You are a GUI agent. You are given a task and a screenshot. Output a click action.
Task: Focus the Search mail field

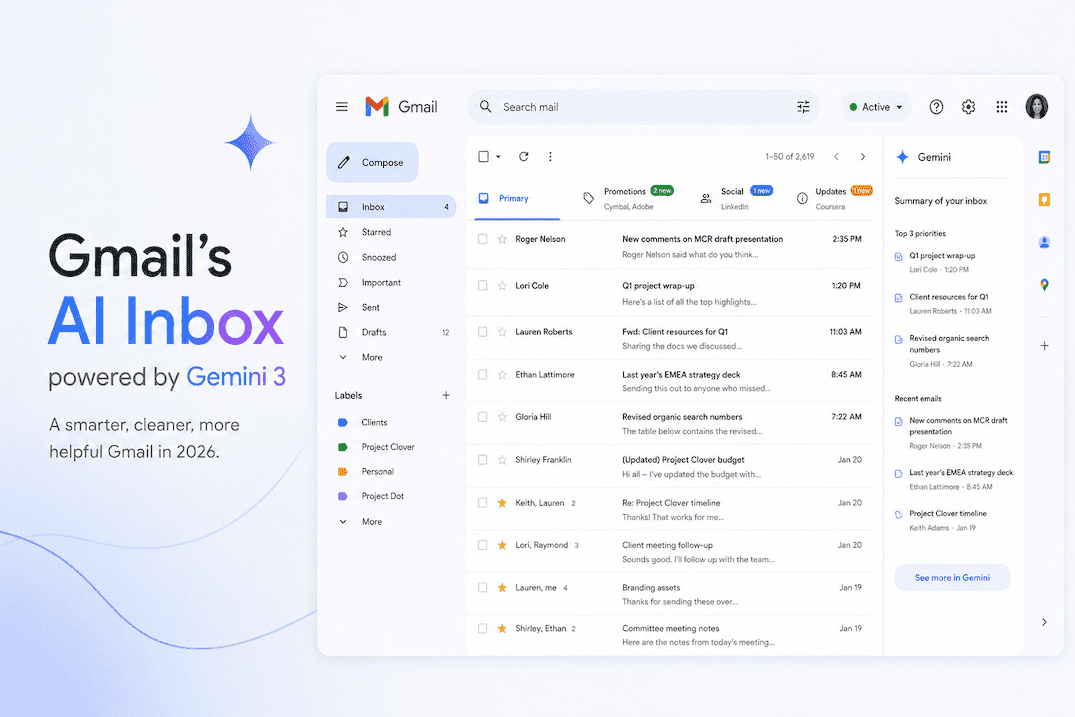pyautogui.click(x=643, y=107)
